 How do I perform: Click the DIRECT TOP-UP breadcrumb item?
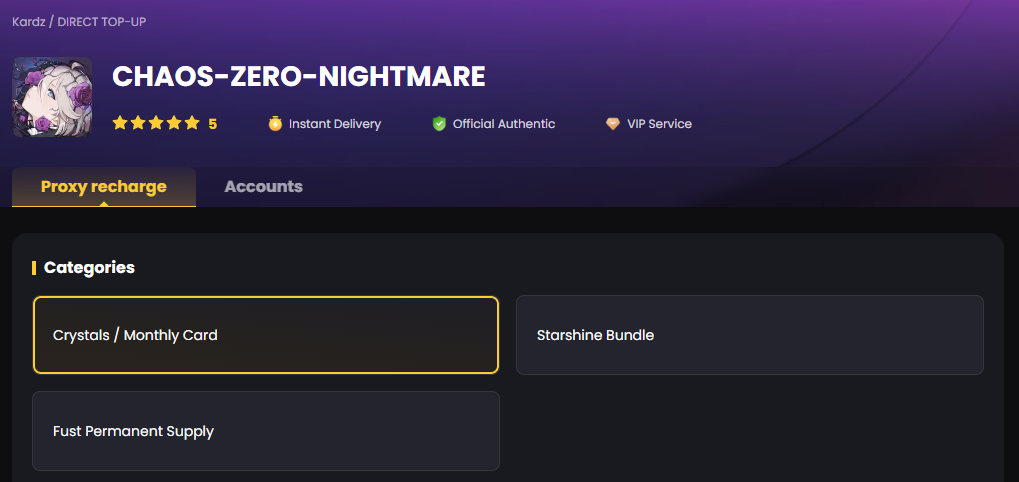[x=102, y=22]
